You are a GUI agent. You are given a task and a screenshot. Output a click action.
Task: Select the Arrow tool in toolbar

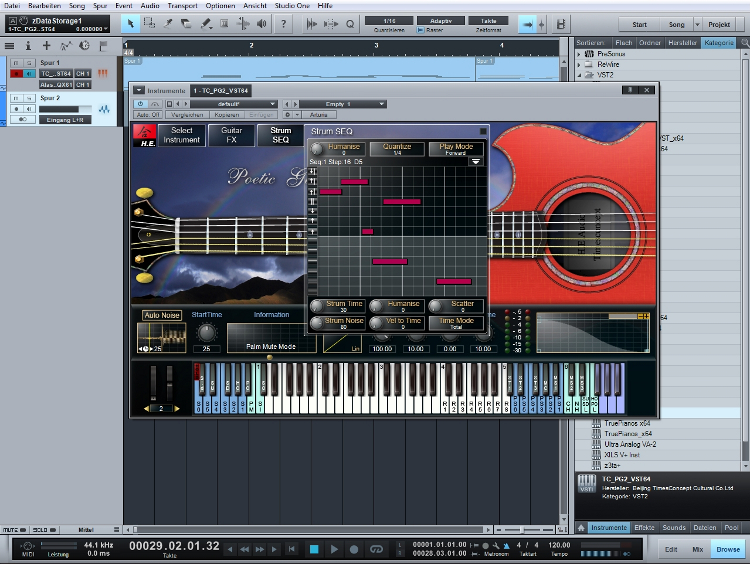(x=131, y=23)
